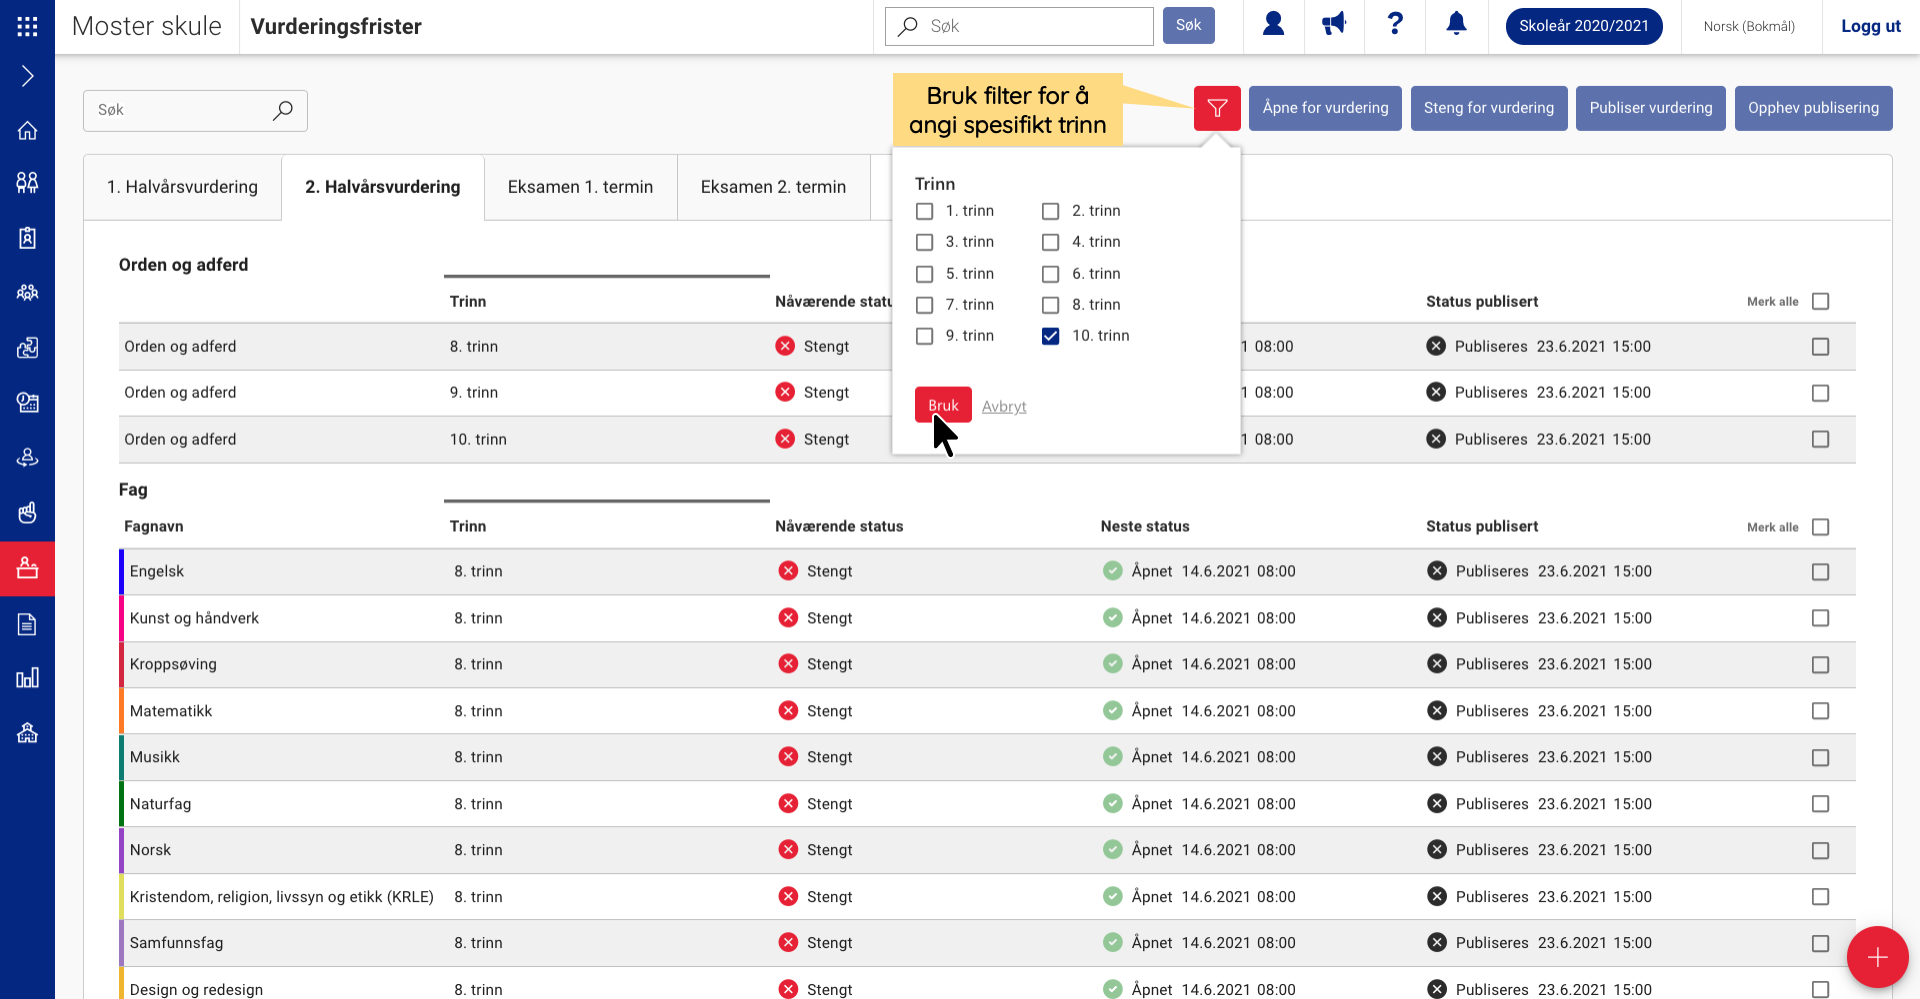
Task: Check the 1. trinn filter checkbox
Action: pos(925,211)
